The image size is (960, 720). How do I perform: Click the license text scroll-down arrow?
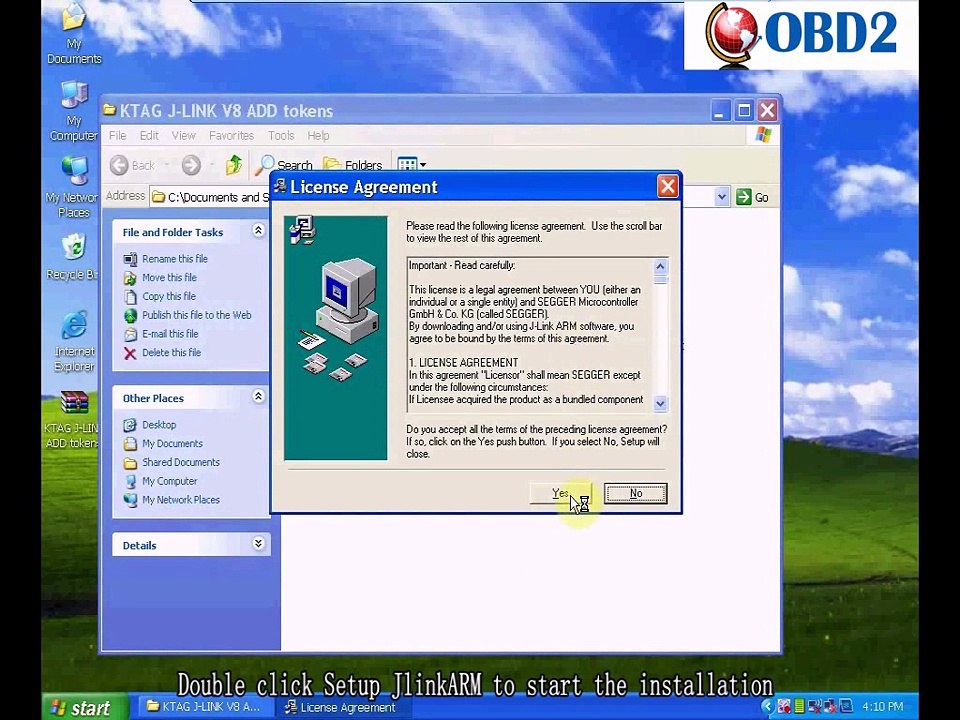[660, 403]
